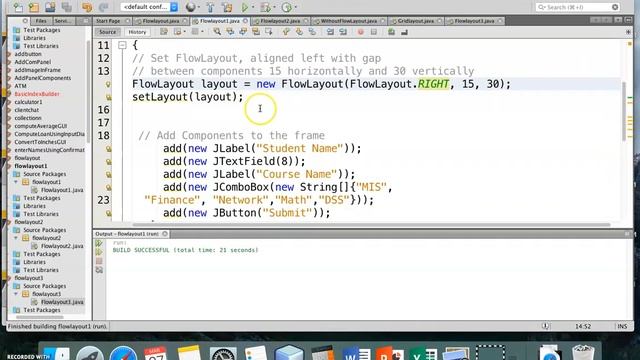Click the editor vertical scrollbar
The height and width of the screenshot is (360, 640).
click(624, 111)
